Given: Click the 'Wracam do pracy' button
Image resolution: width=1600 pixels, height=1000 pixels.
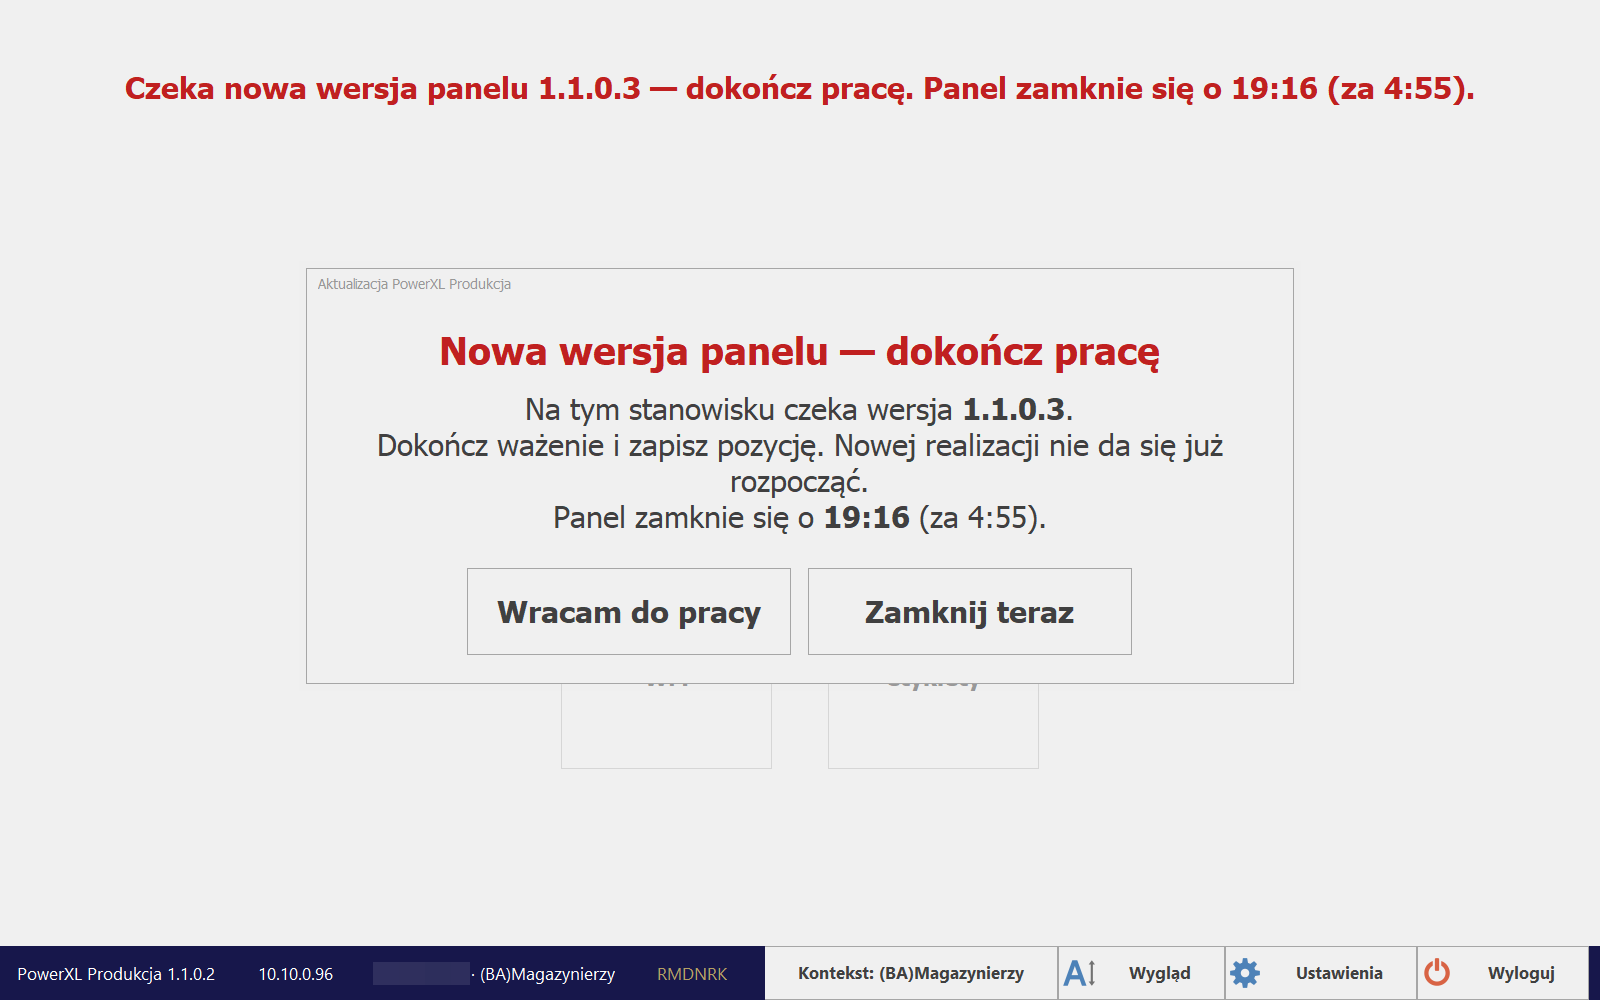Looking at the screenshot, I should point(628,612).
